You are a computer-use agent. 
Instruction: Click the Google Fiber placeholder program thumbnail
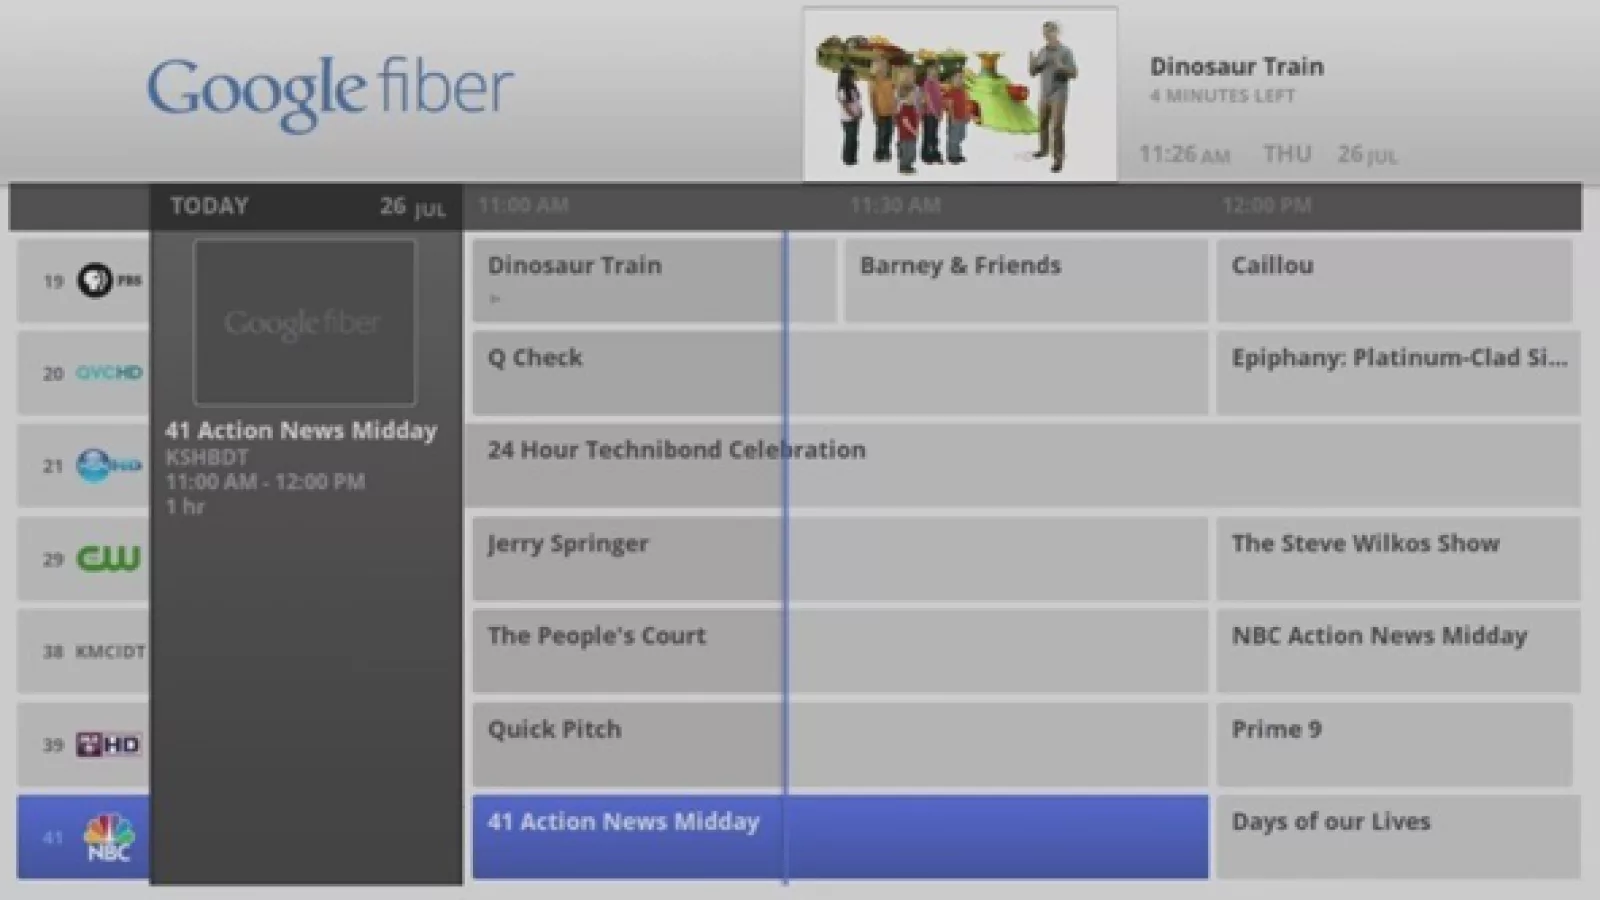(304, 322)
